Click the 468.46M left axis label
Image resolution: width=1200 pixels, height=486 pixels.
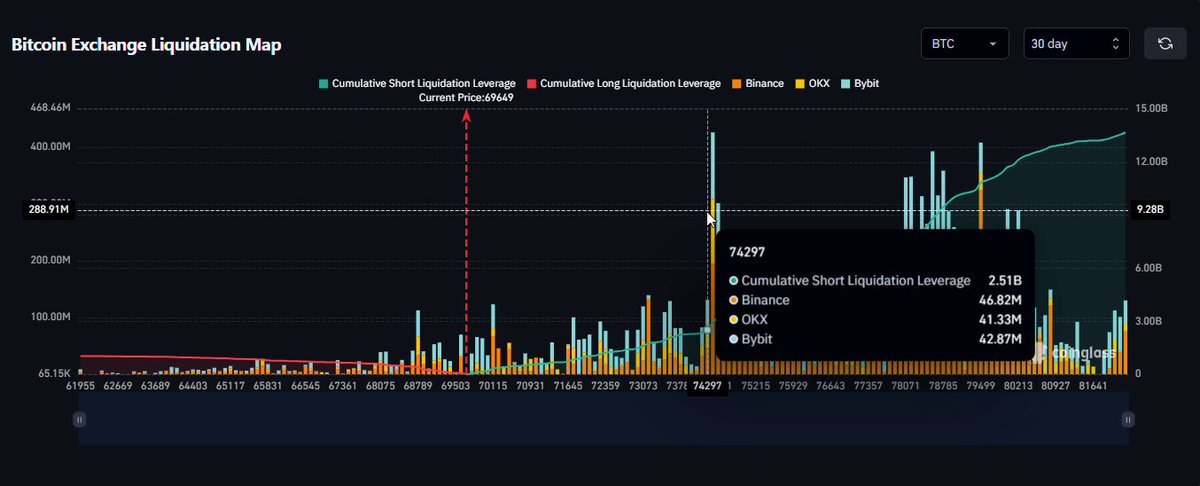pyautogui.click(x=52, y=107)
